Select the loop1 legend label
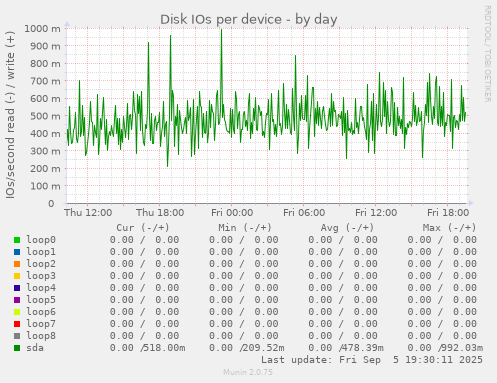497x383 pixels. (41, 252)
